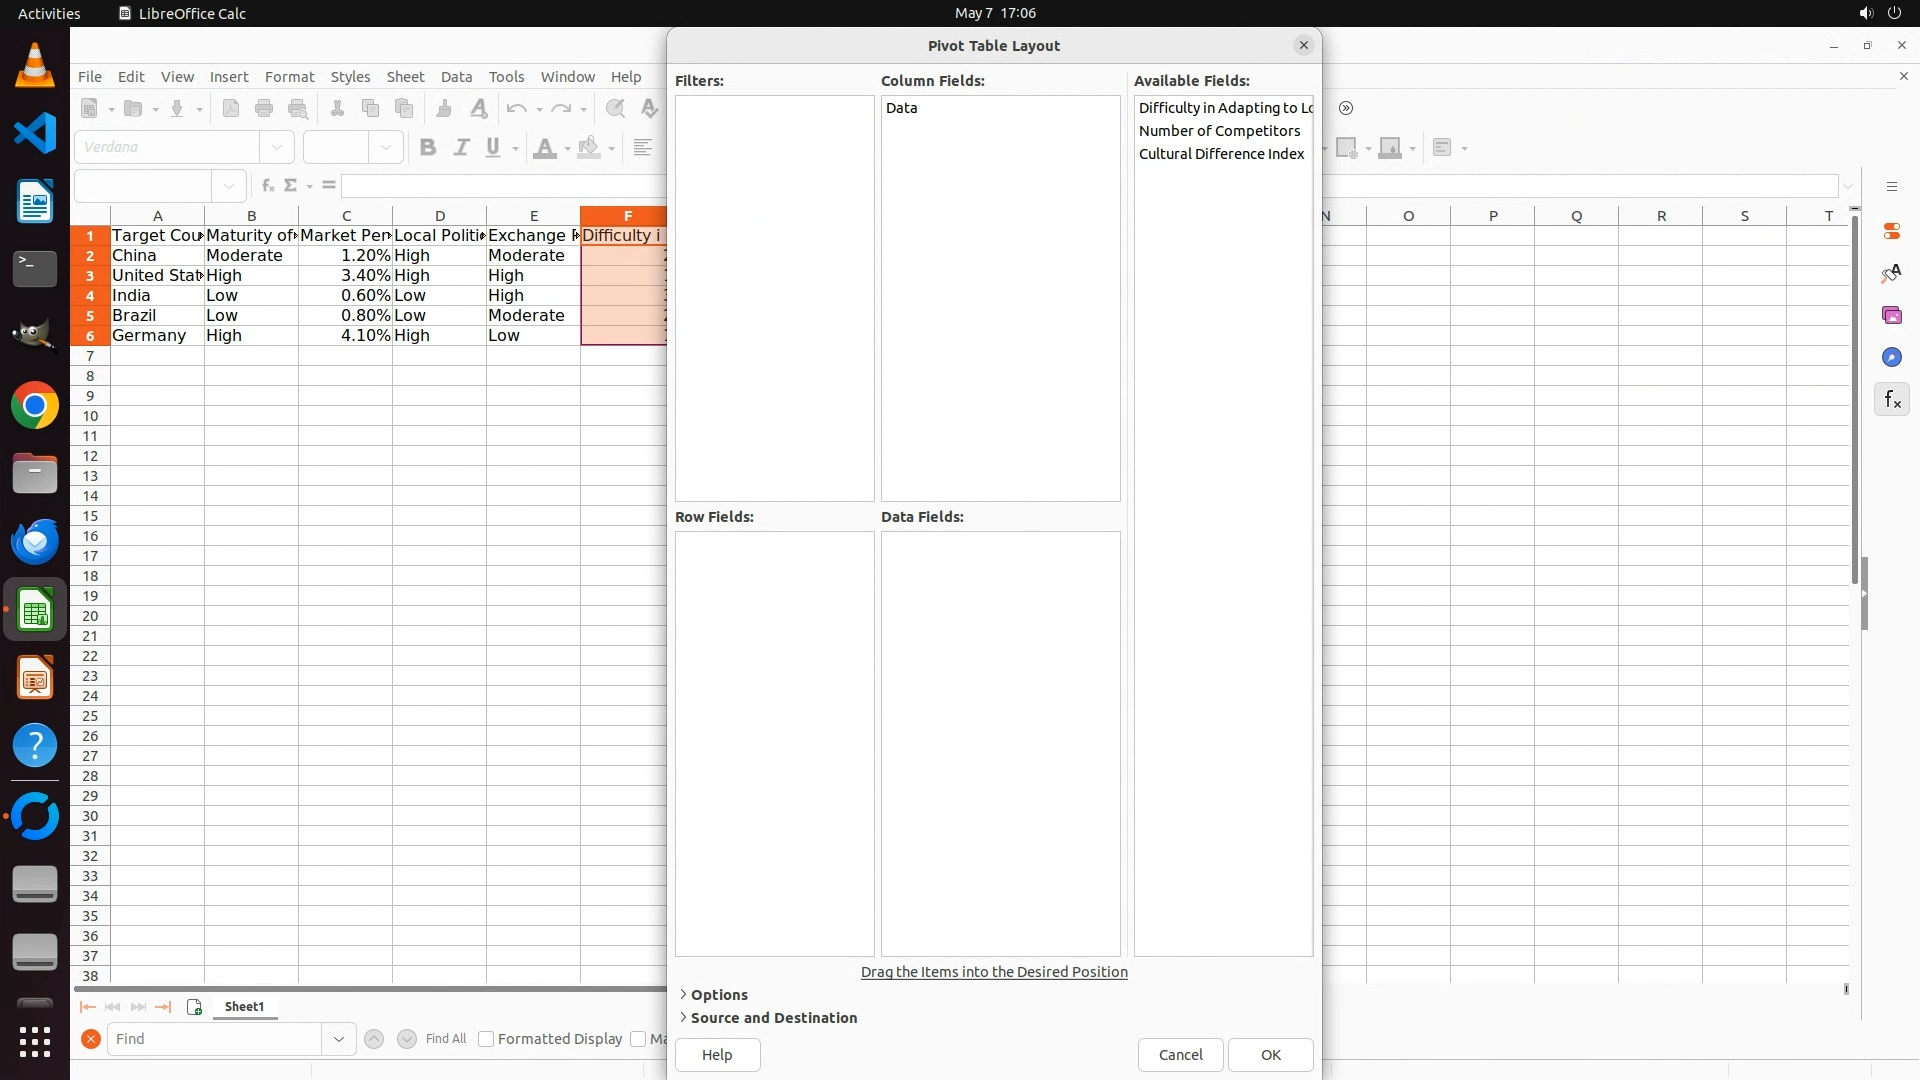Click the add new sheet icon

pos(194,1007)
